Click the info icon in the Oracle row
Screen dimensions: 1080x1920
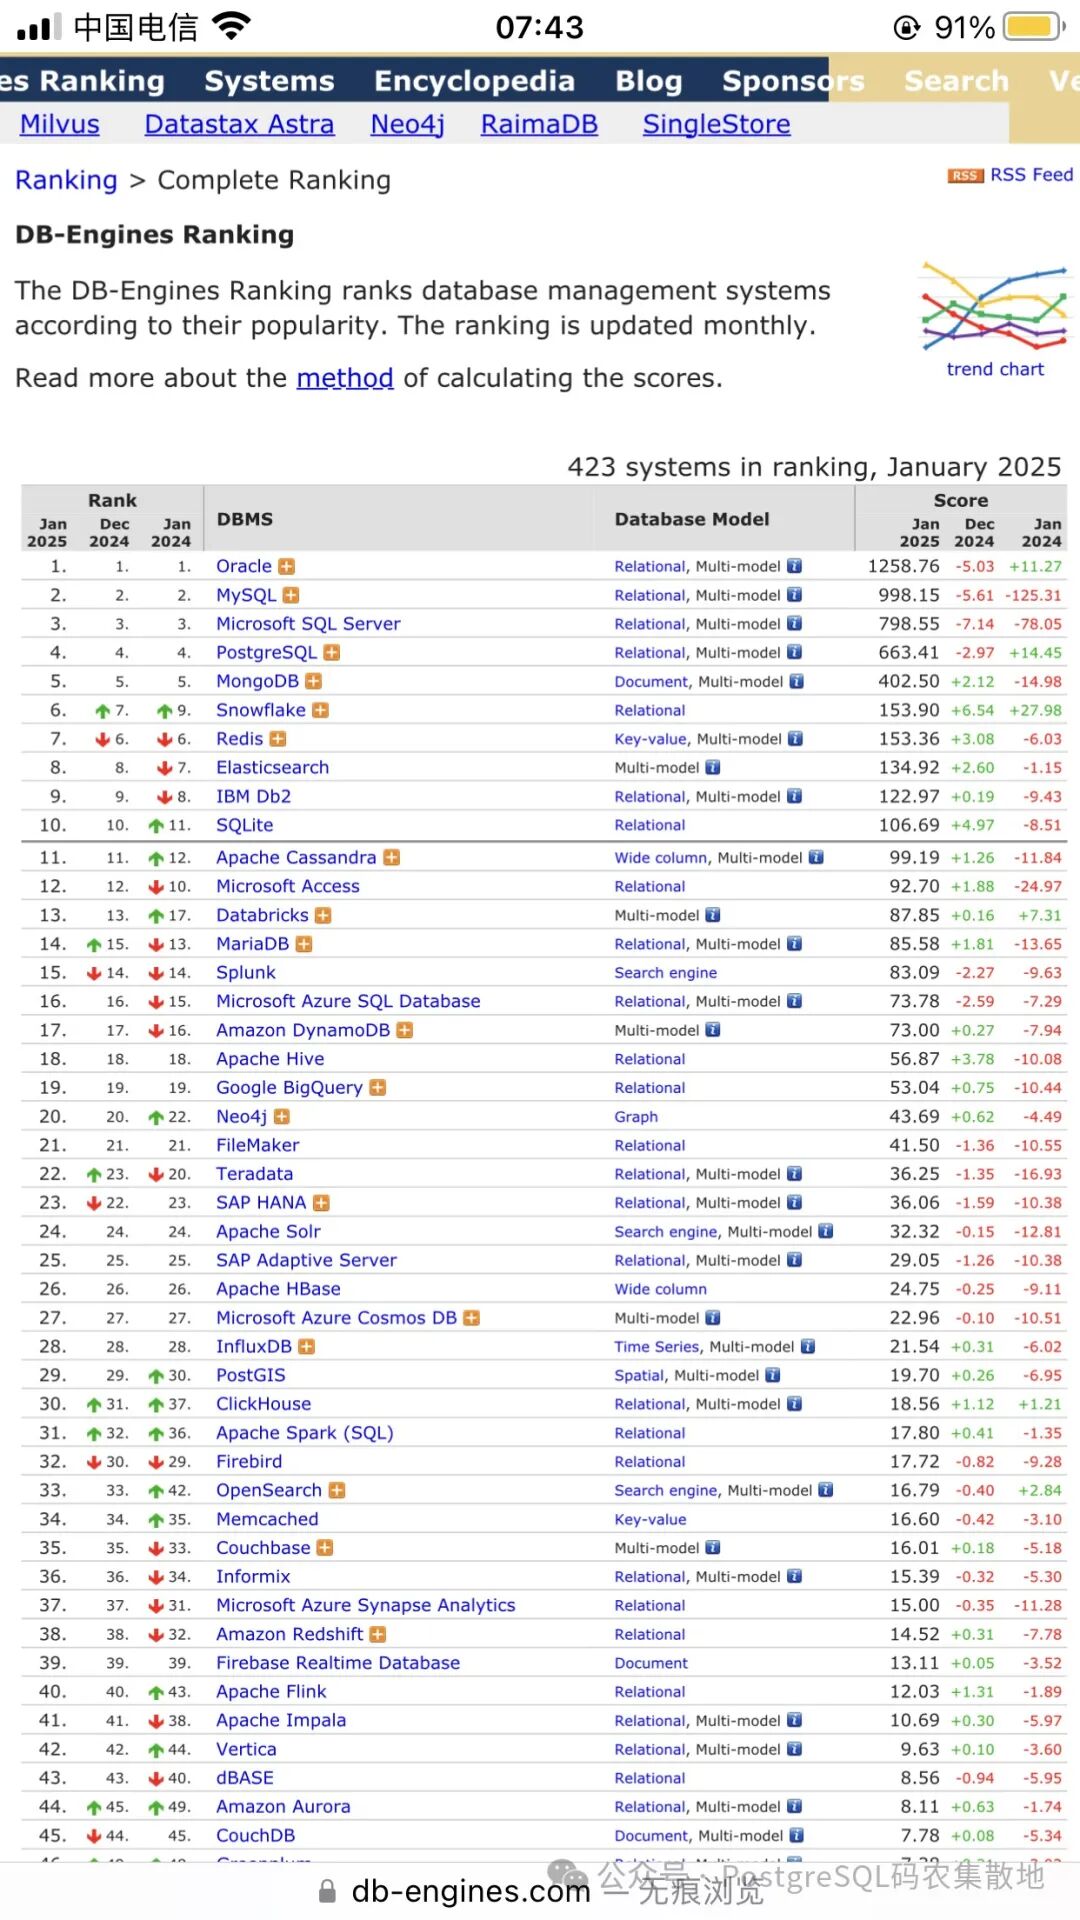point(795,566)
